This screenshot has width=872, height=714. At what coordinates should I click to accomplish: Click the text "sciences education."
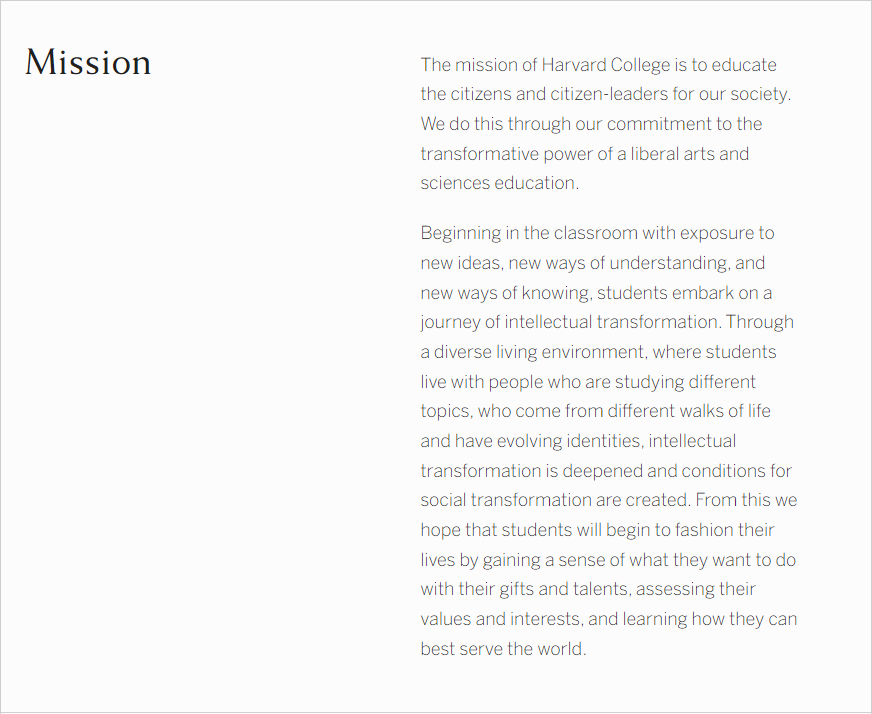point(499,183)
